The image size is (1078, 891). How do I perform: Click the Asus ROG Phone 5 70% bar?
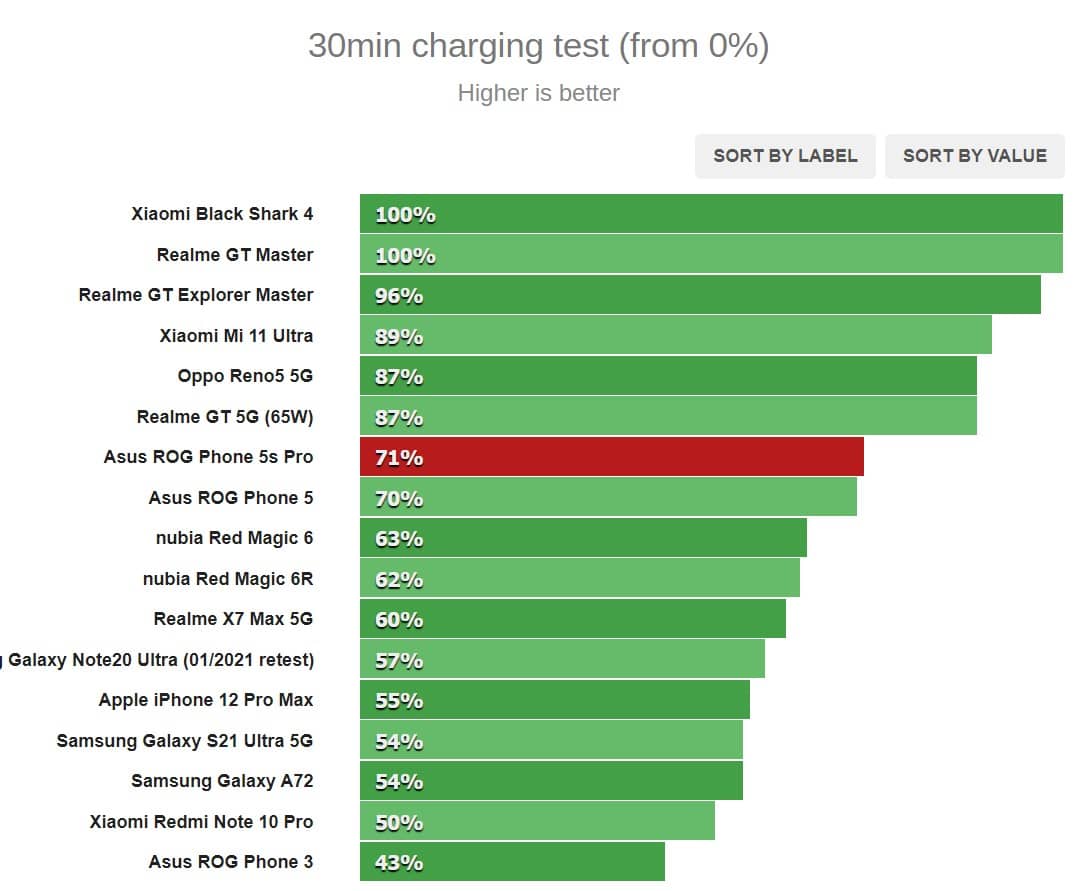pos(608,498)
